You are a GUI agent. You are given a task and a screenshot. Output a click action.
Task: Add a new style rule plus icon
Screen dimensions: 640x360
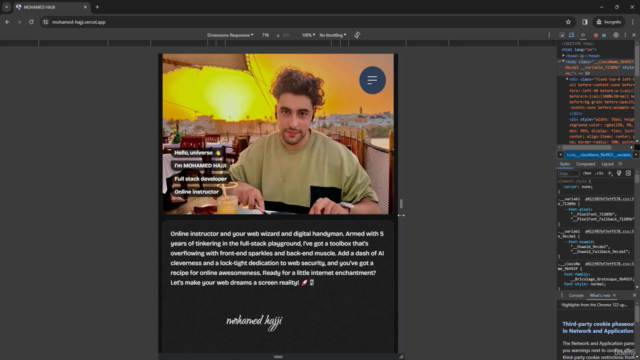610,173
